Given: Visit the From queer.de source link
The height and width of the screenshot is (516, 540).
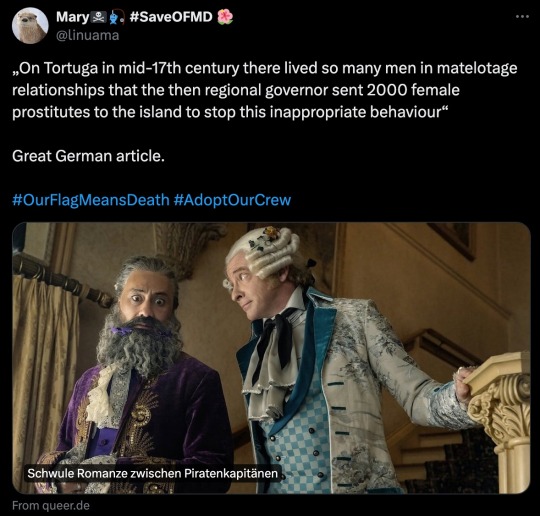Looking at the screenshot, I should pyautogui.click(x=51, y=505).
